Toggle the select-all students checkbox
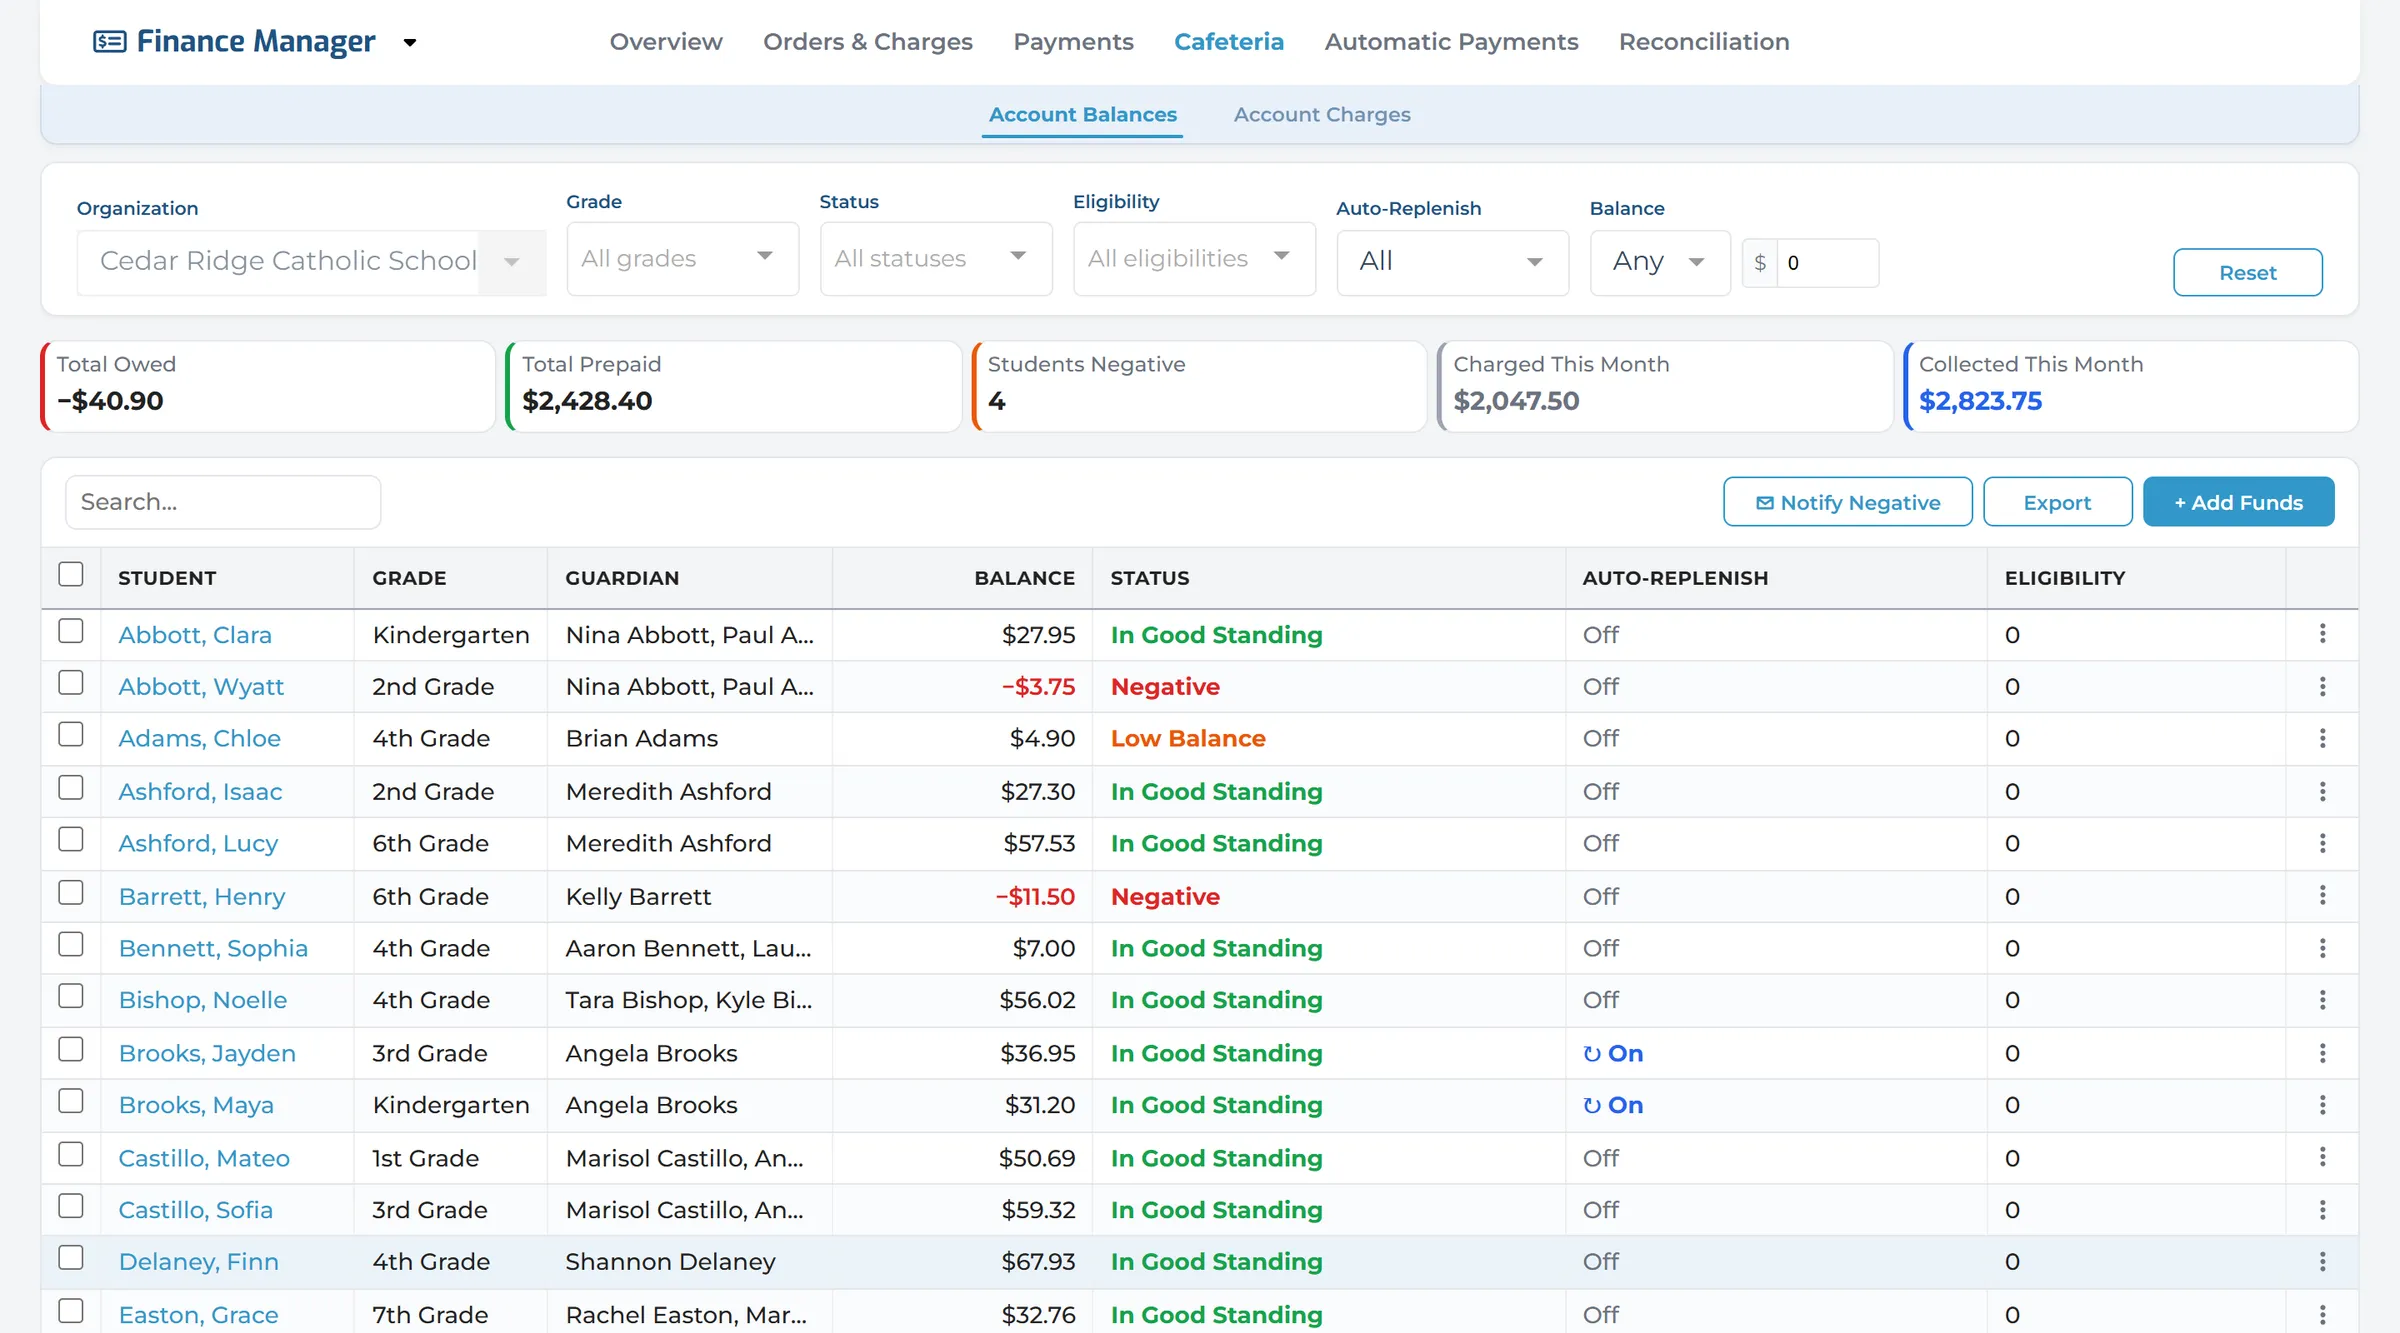This screenshot has width=2400, height=1333. pyautogui.click(x=71, y=574)
